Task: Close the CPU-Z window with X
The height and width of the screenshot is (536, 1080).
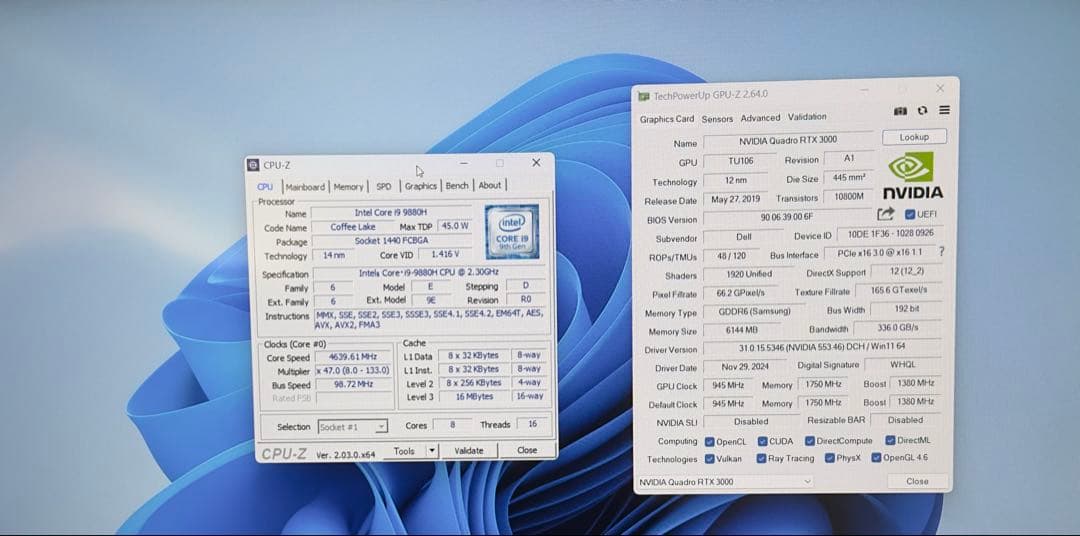Action: click(536, 163)
